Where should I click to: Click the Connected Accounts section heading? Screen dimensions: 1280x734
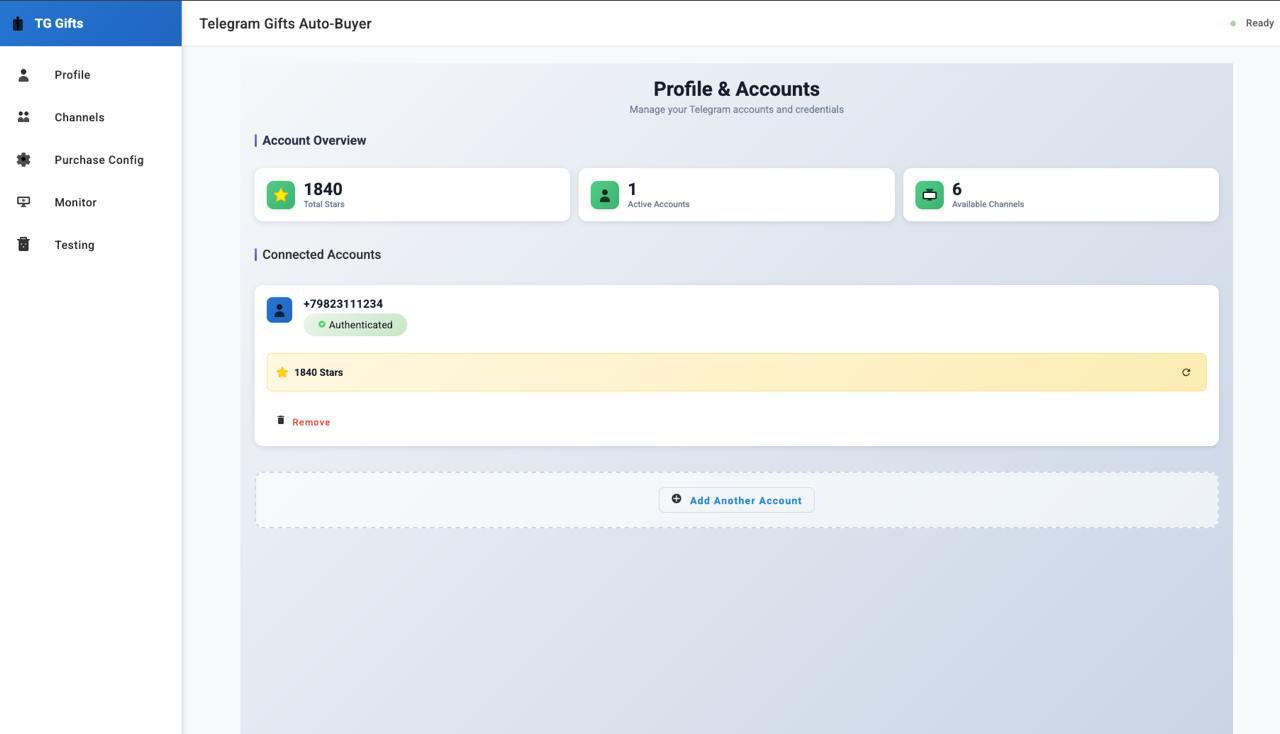[321, 254]
